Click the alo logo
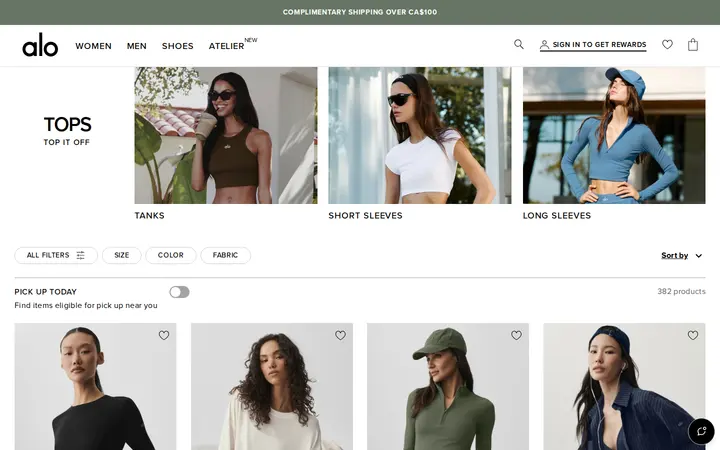Screen dimensions: 720x450 click(40, 45)
